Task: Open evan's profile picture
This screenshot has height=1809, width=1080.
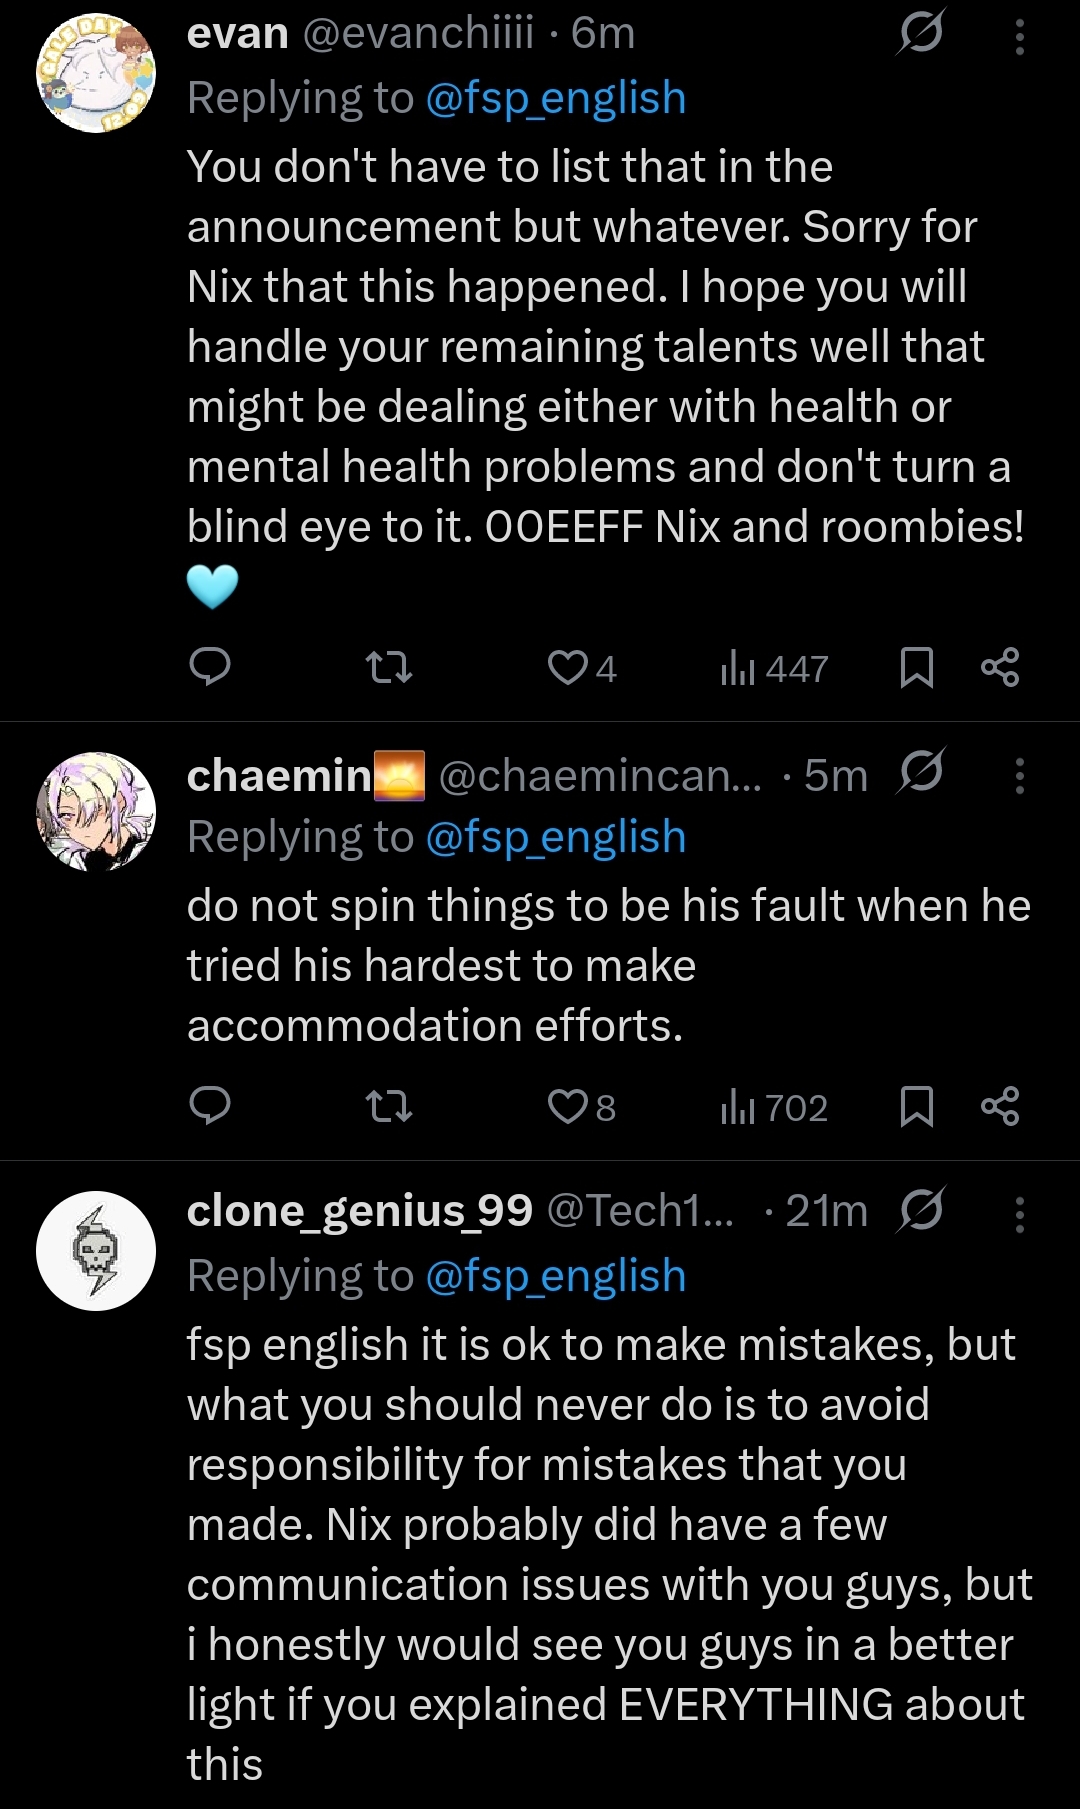Action: tap(96, 72)
